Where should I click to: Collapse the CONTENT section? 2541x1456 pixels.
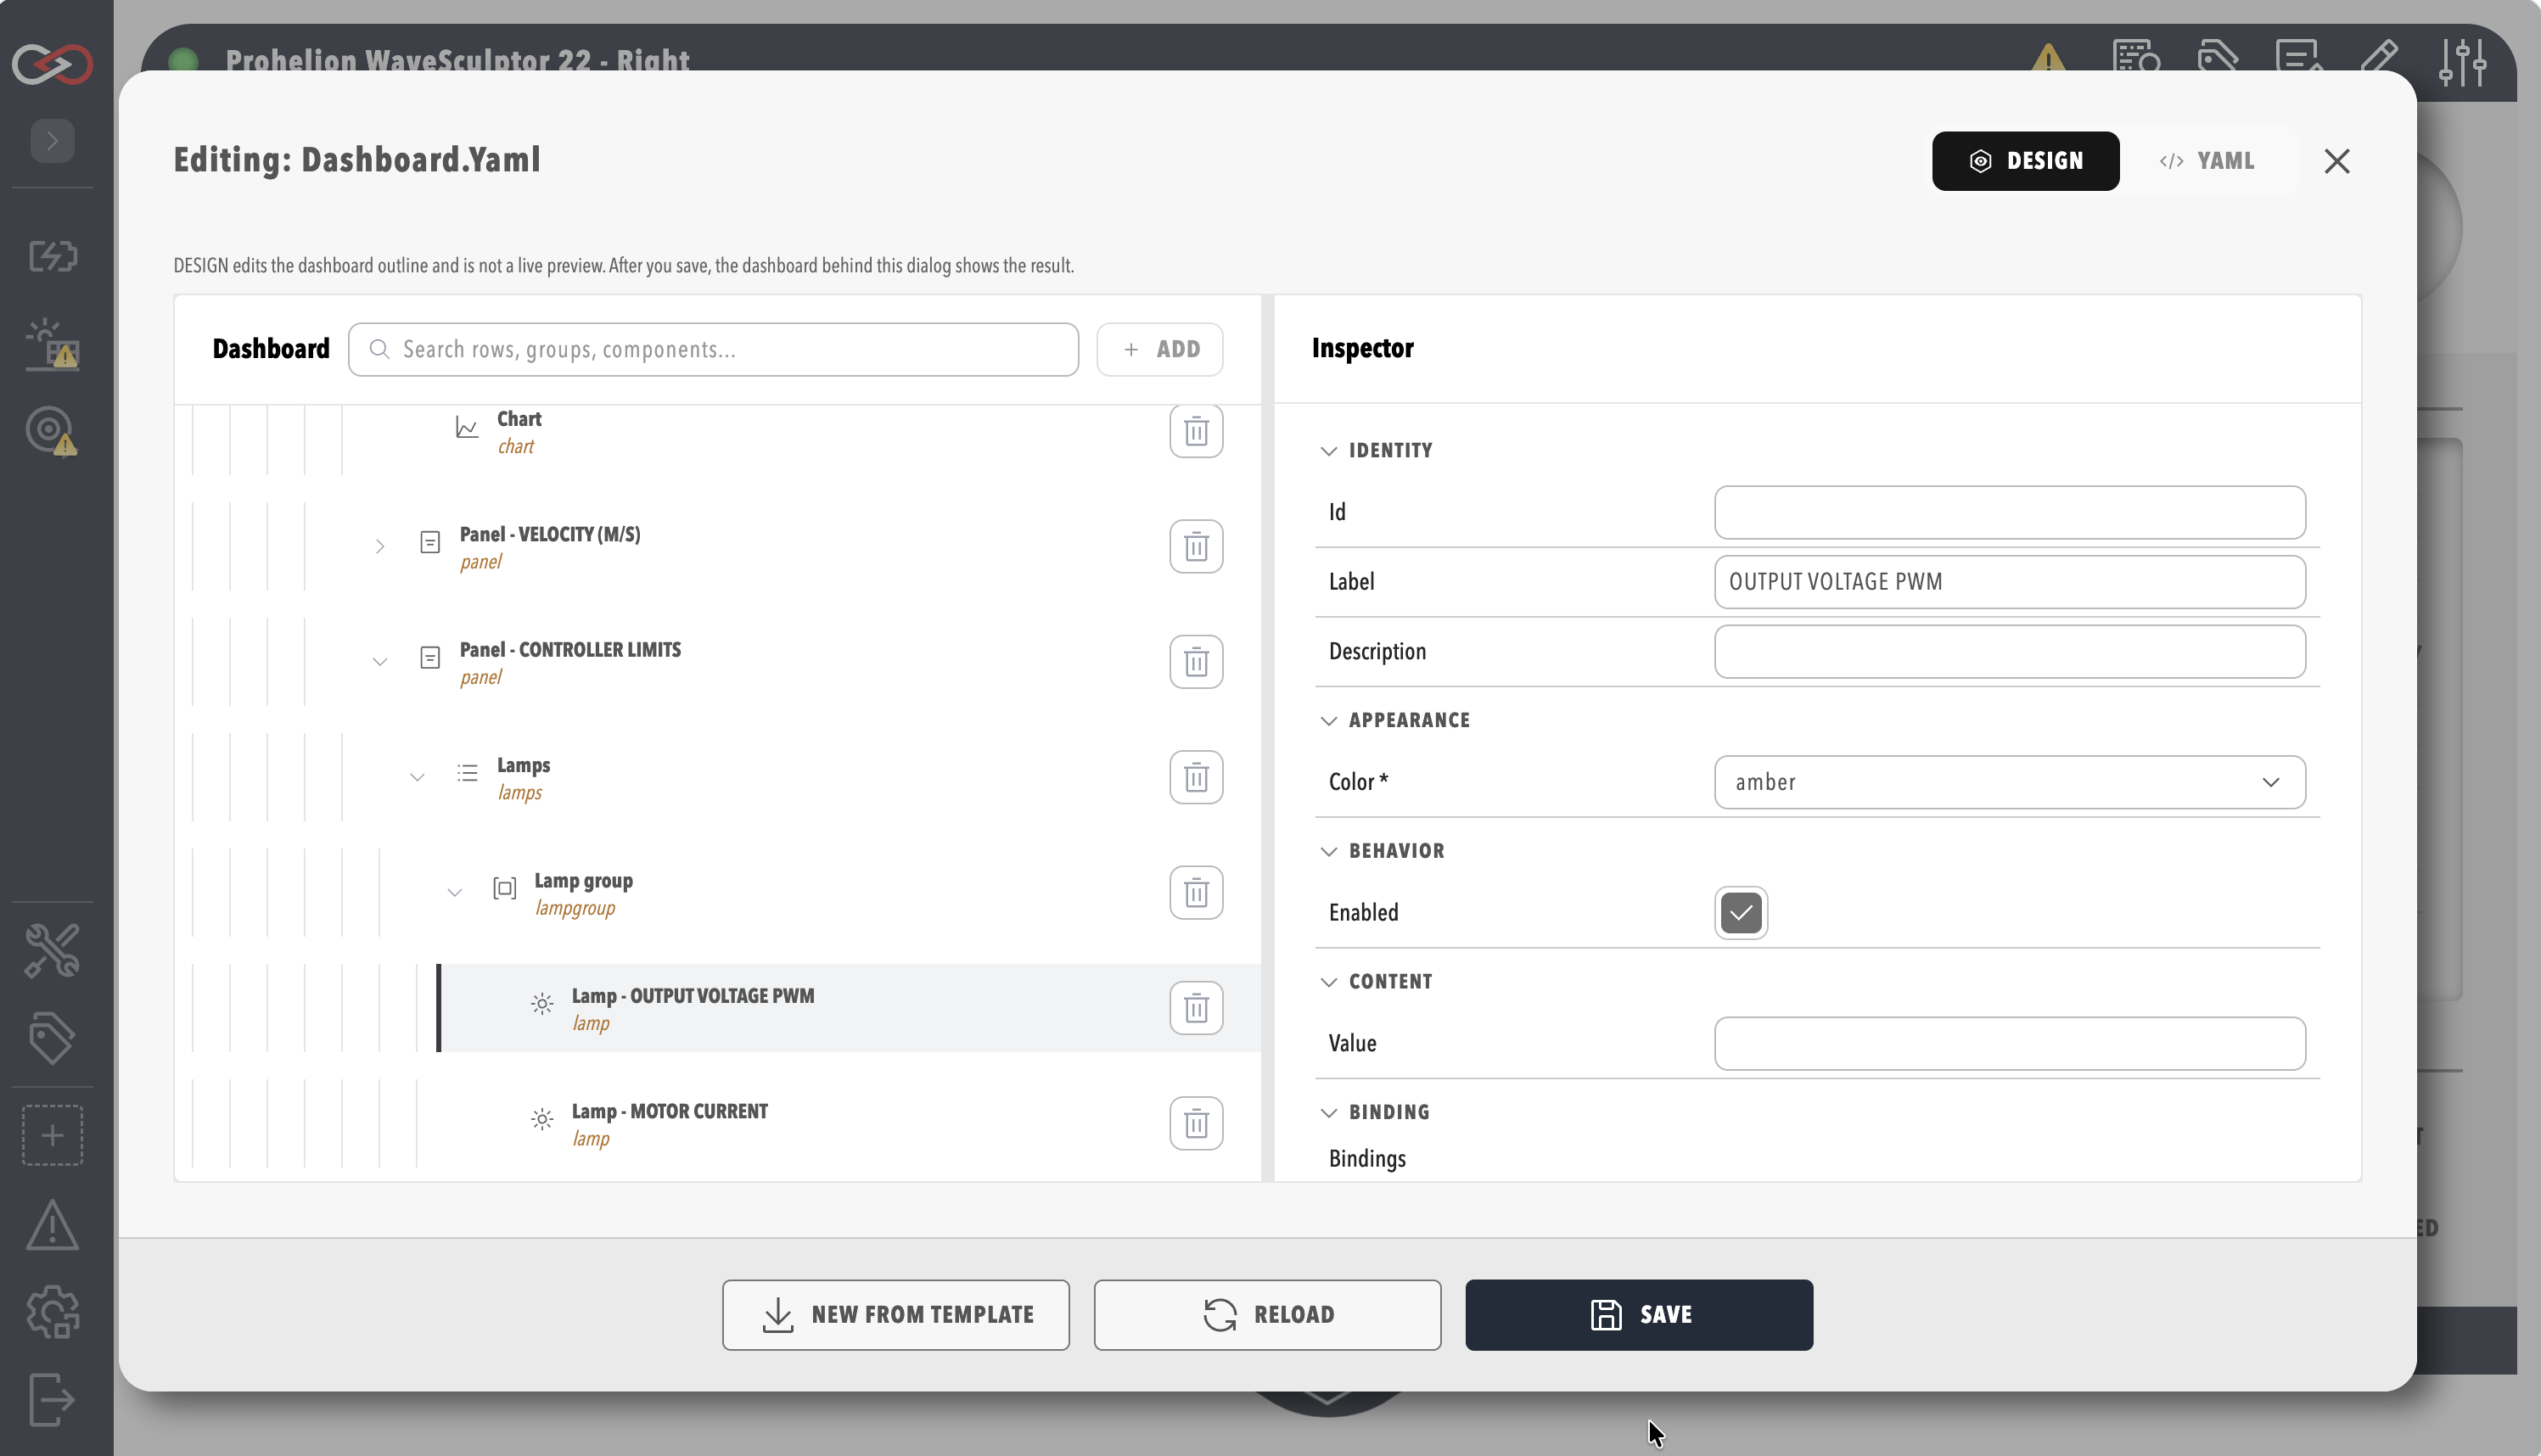1328,982
